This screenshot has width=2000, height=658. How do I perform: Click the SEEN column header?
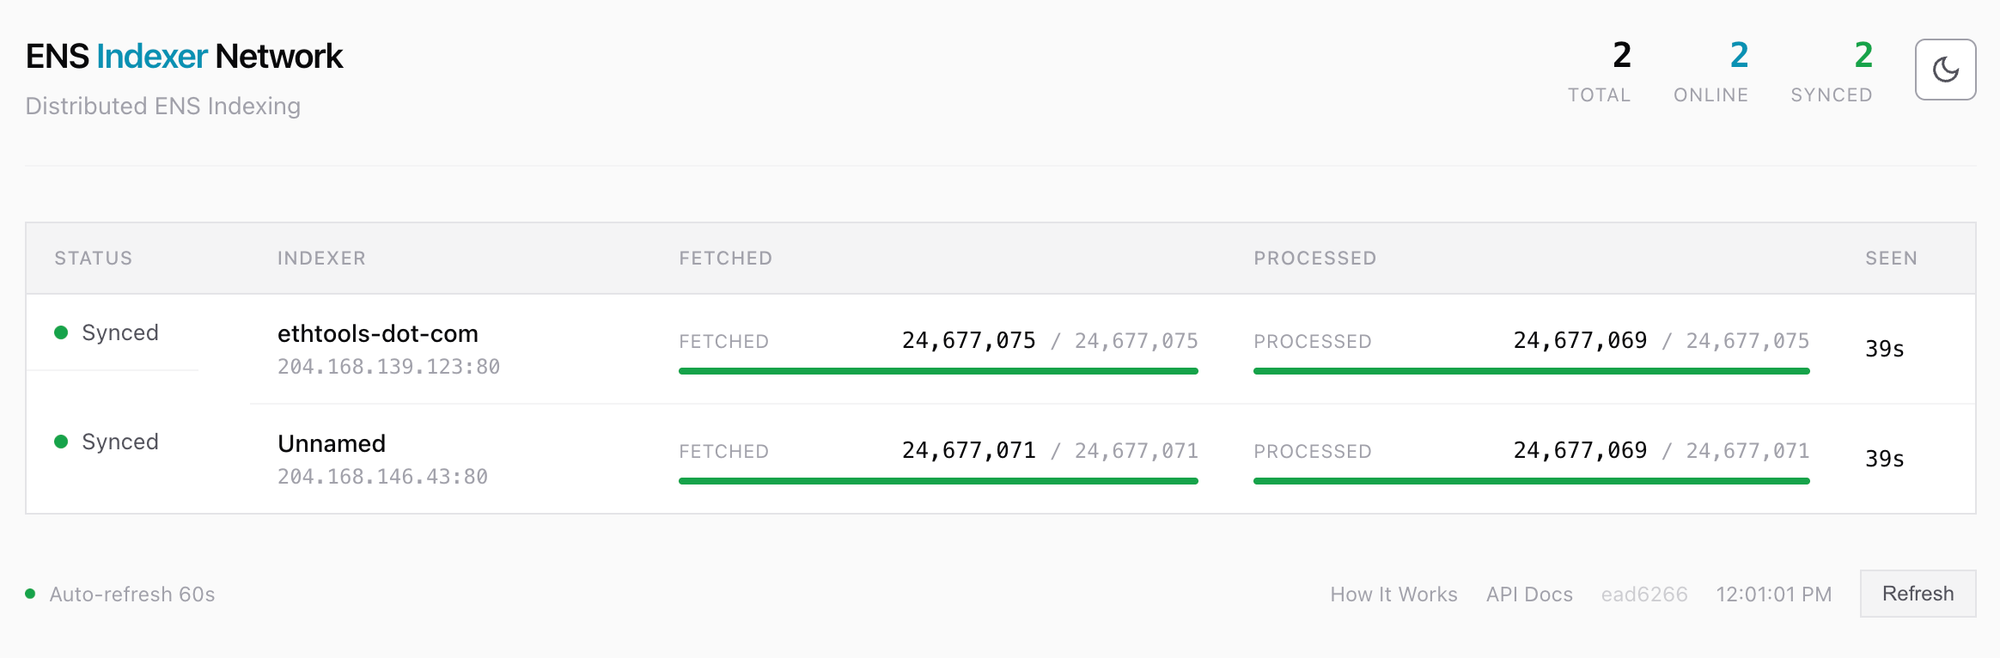[1890, 259]
